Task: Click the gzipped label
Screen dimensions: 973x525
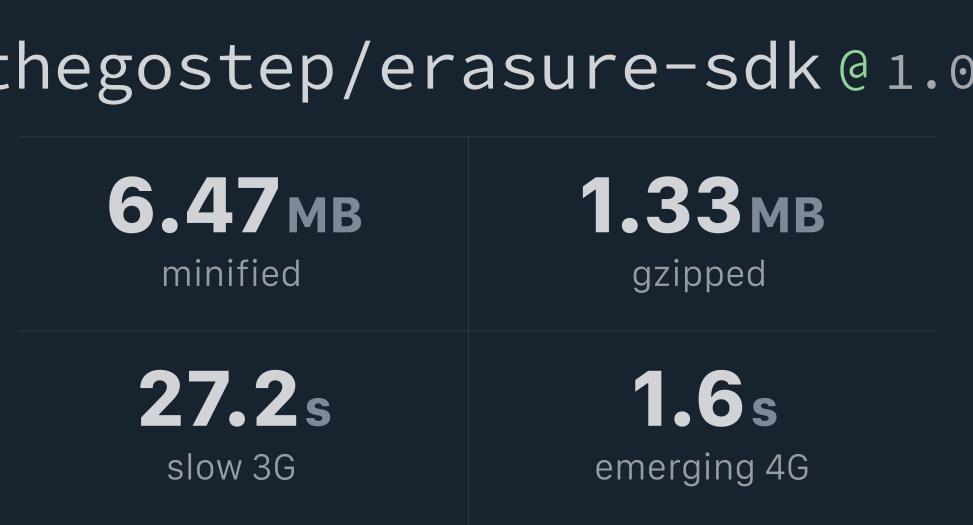Action: [699, 276]
